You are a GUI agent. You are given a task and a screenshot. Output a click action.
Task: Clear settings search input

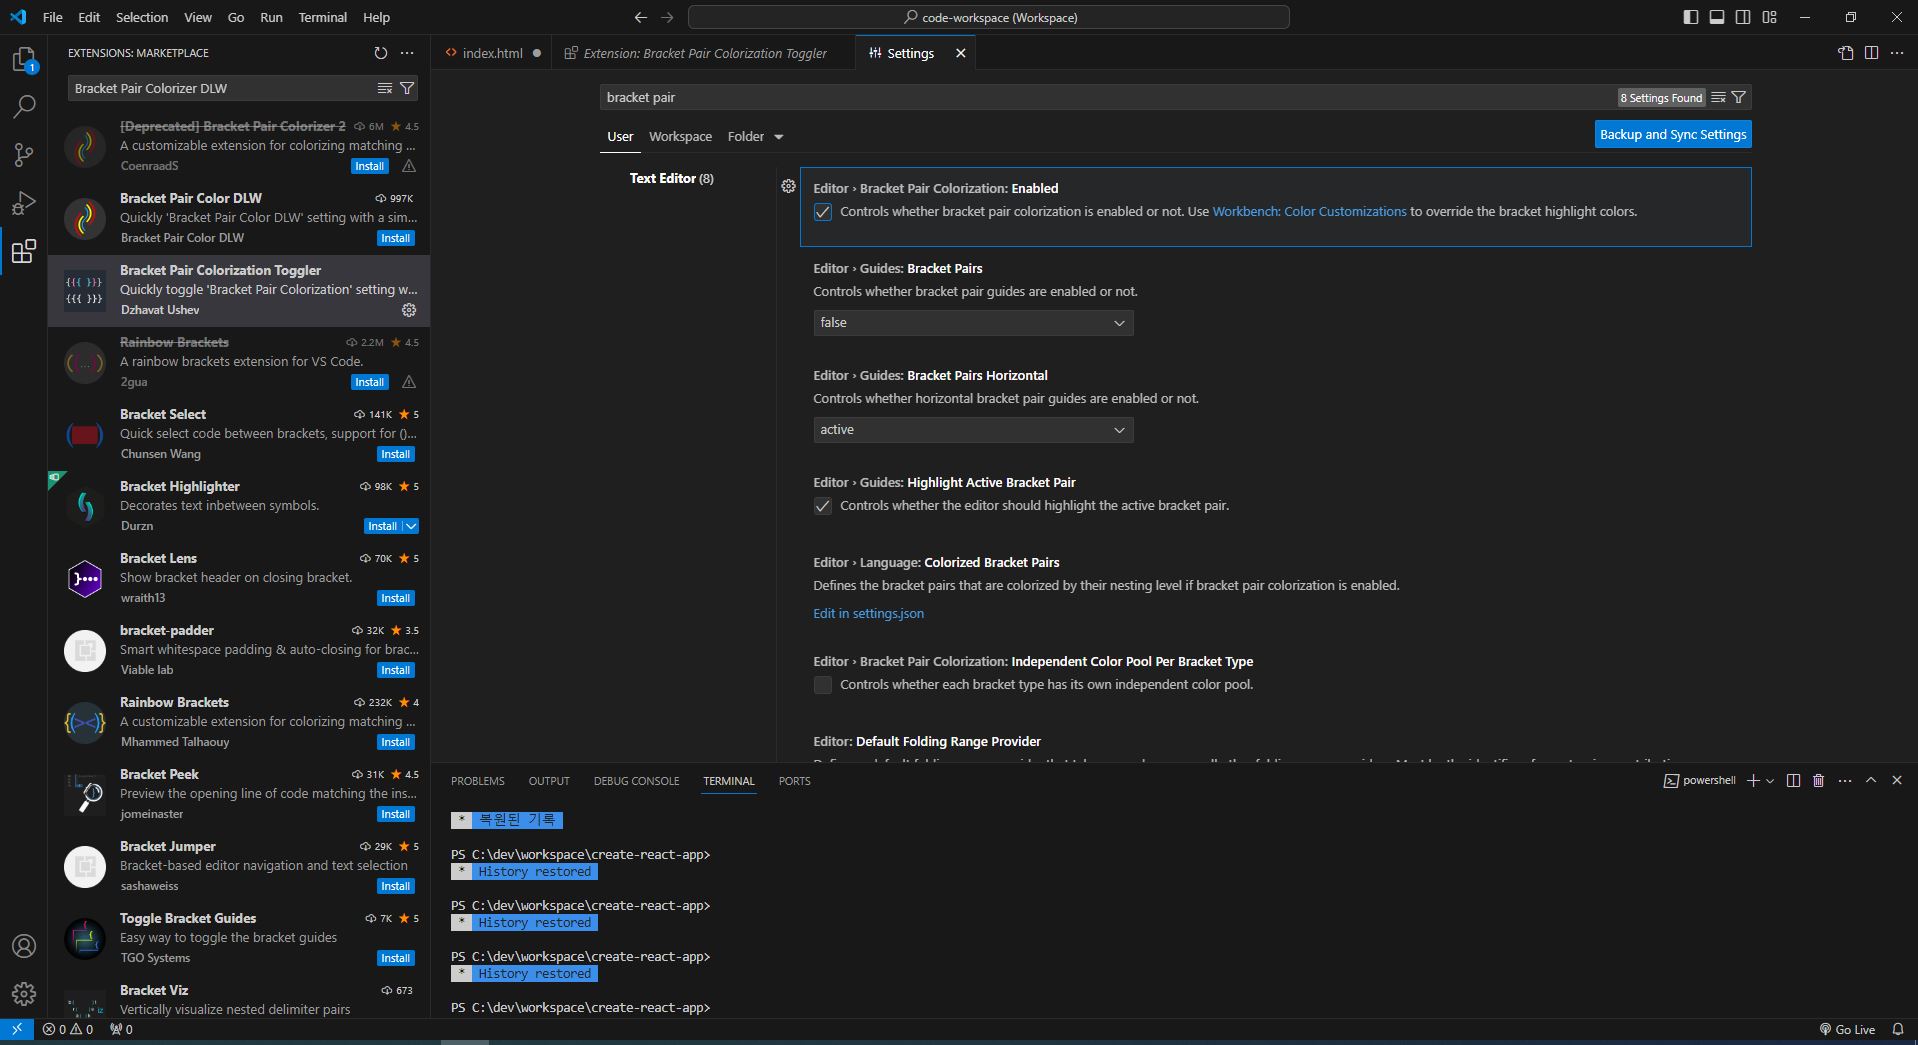tap(1718, 97)
